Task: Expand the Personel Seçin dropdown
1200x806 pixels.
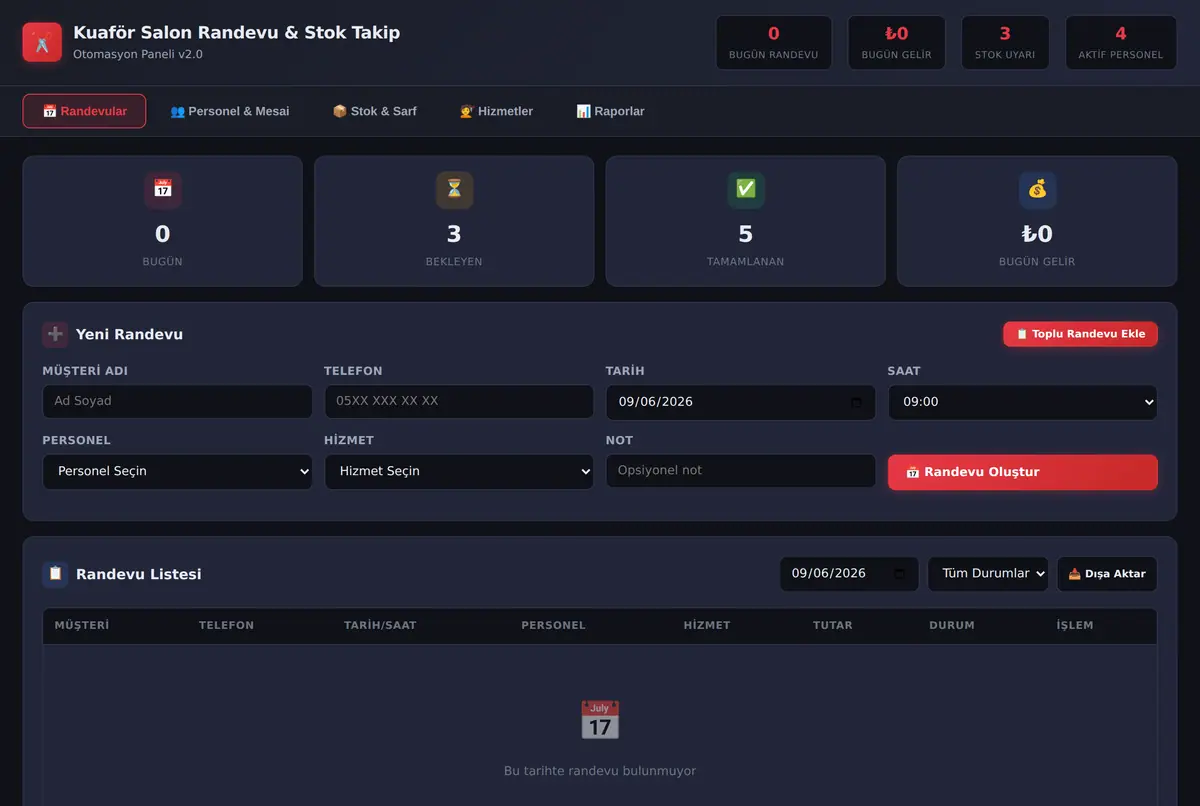Action: pos(177,471)
